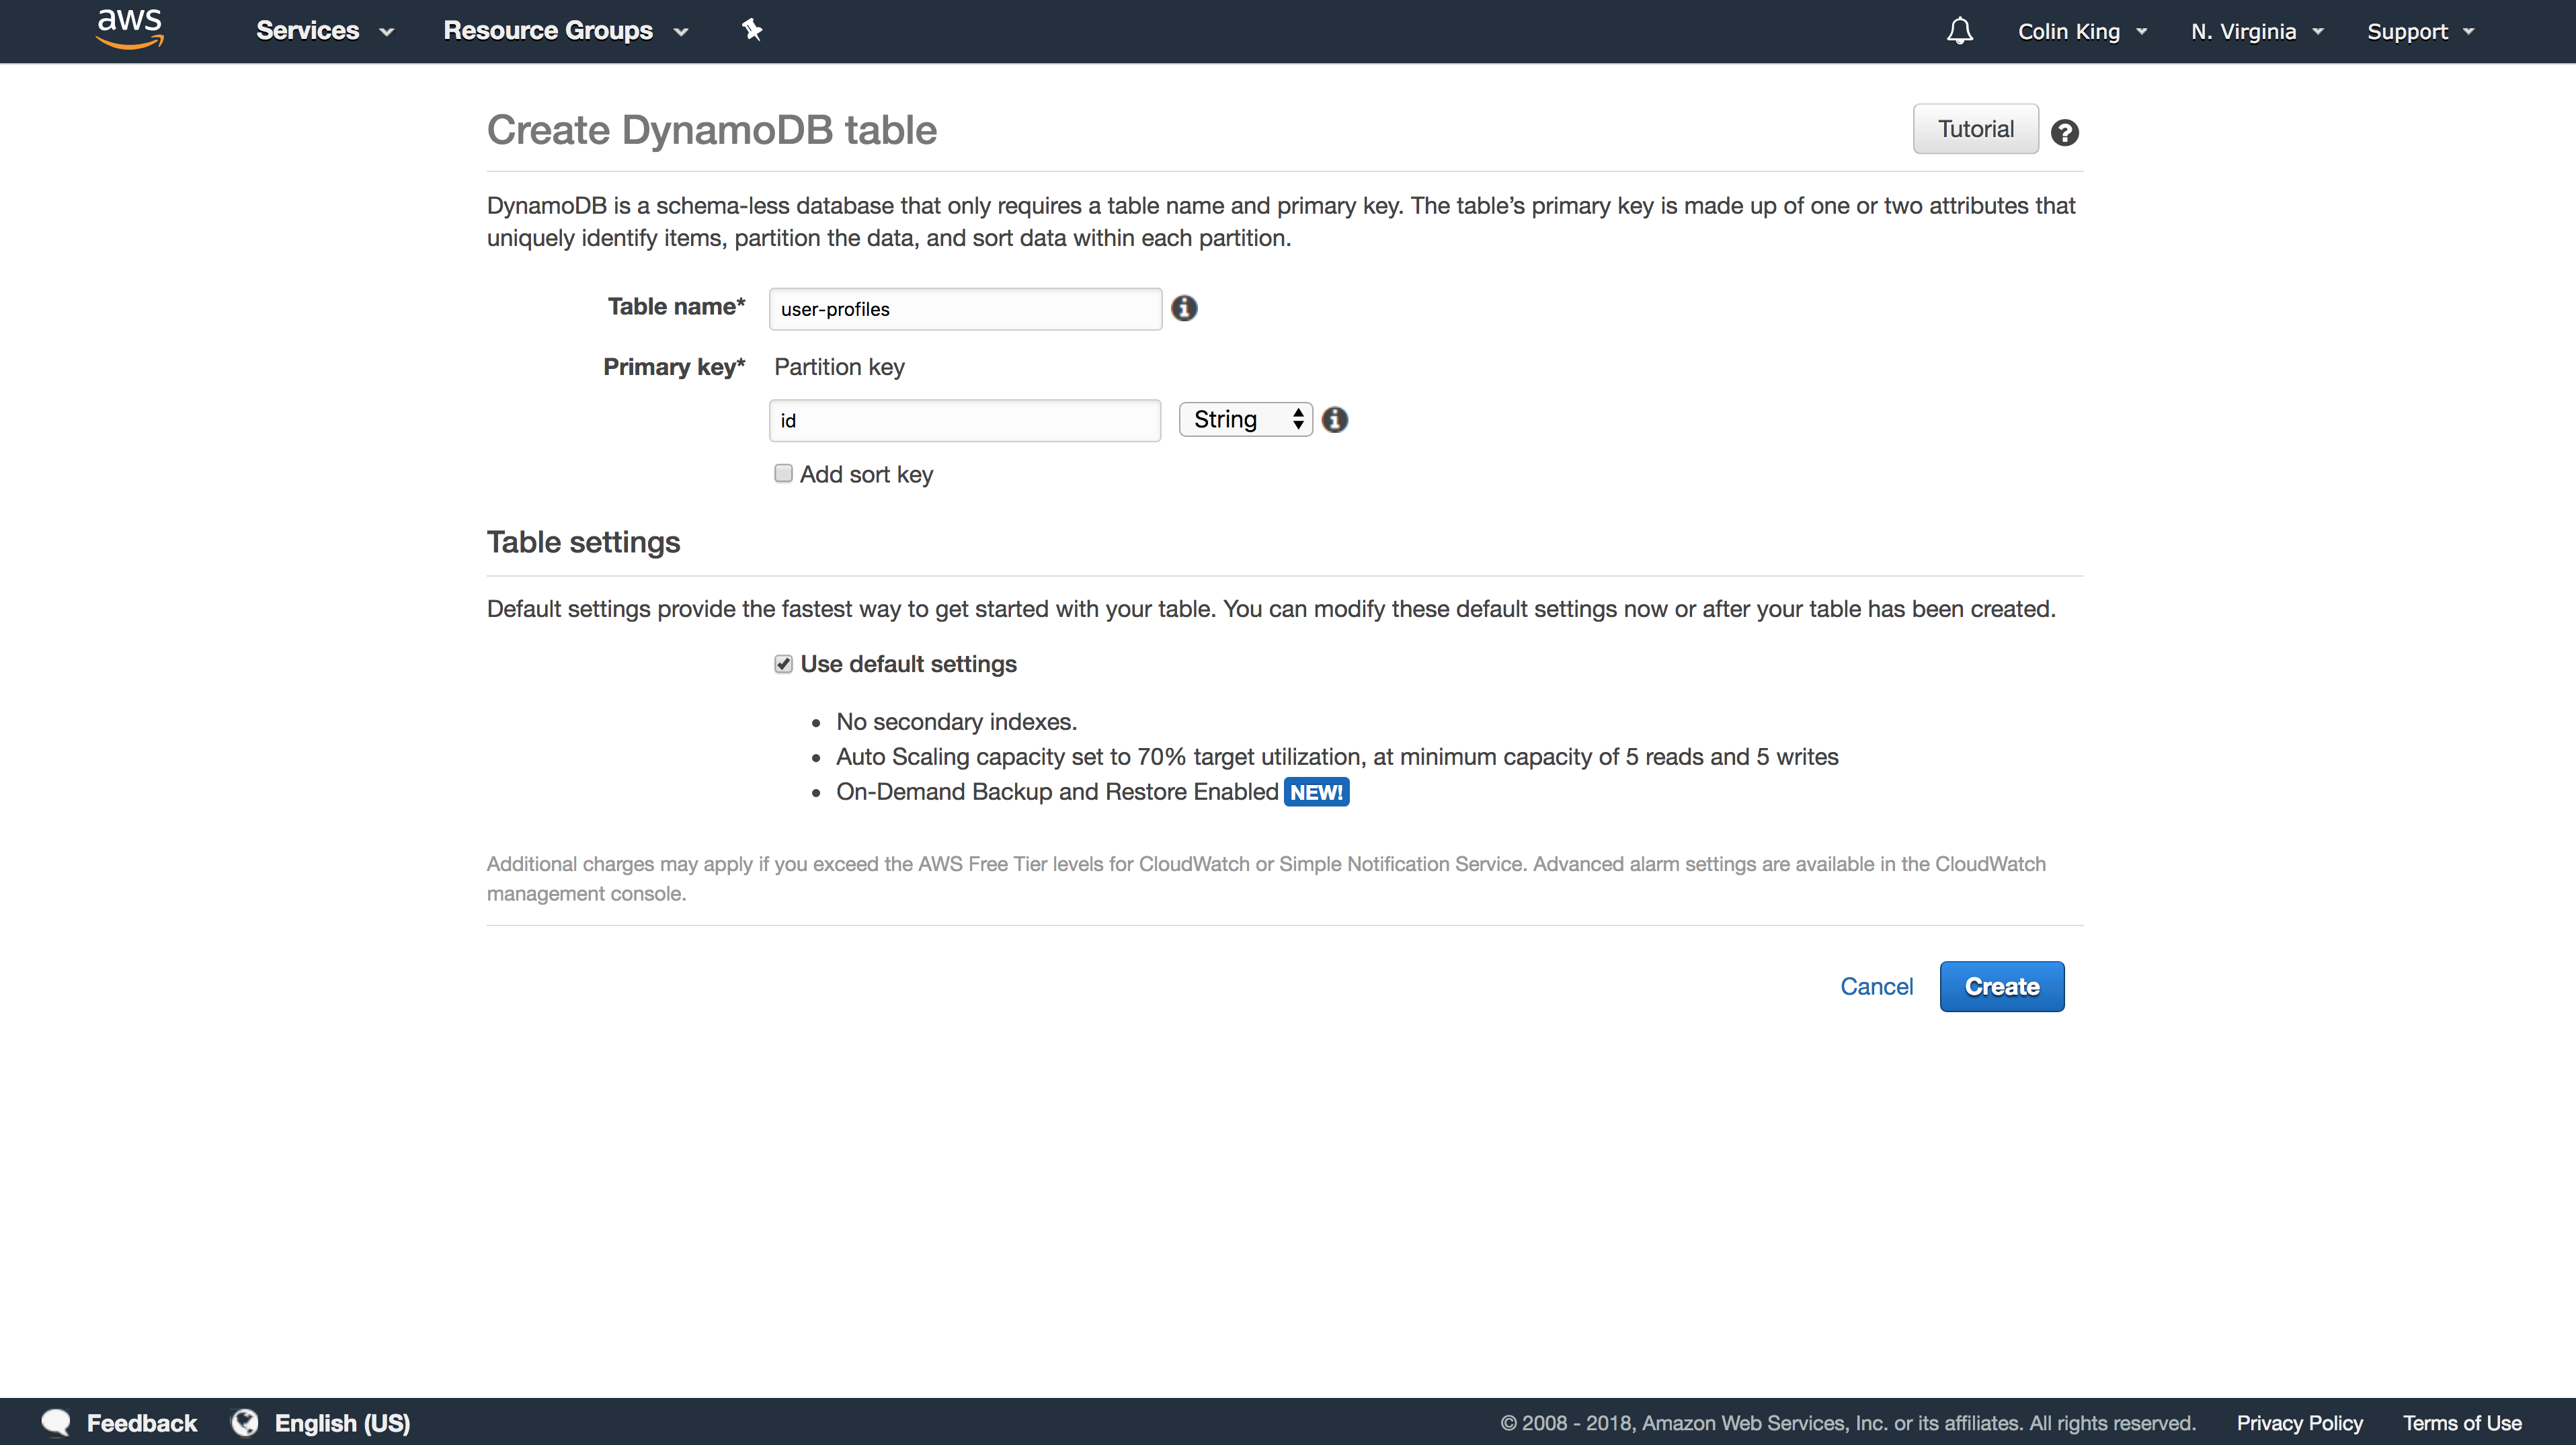
Task: Click info icon beside Table name field
Action: pyautogui.click(x=1184, y=308)
